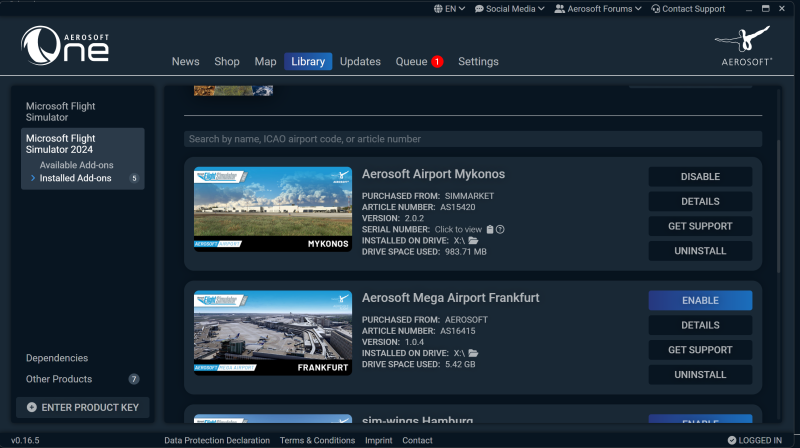Click Contact Support link
The width and height of the screenshot is (800, 448).
coord(688,9)
